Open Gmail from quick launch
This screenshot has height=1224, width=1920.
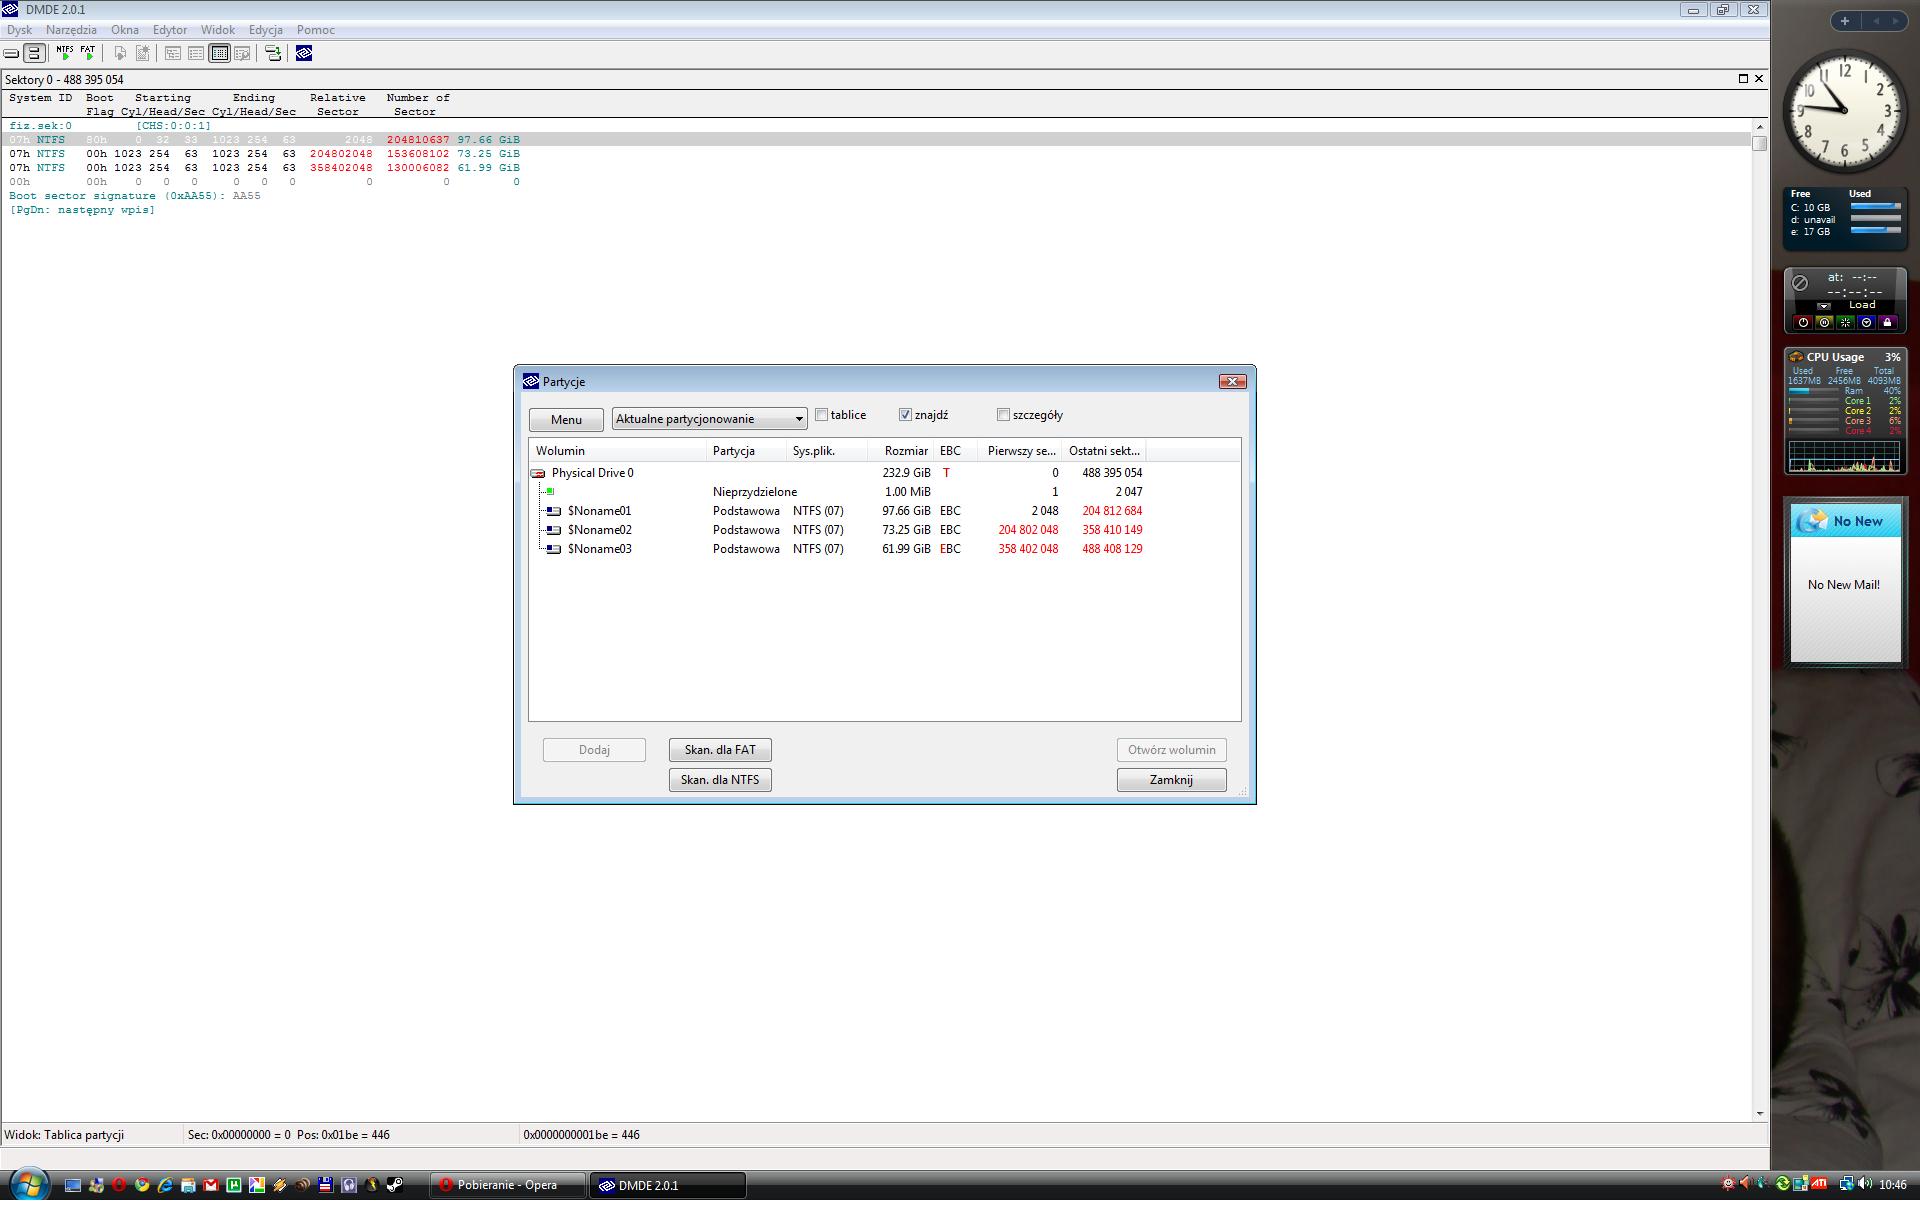pos(211,1186)
